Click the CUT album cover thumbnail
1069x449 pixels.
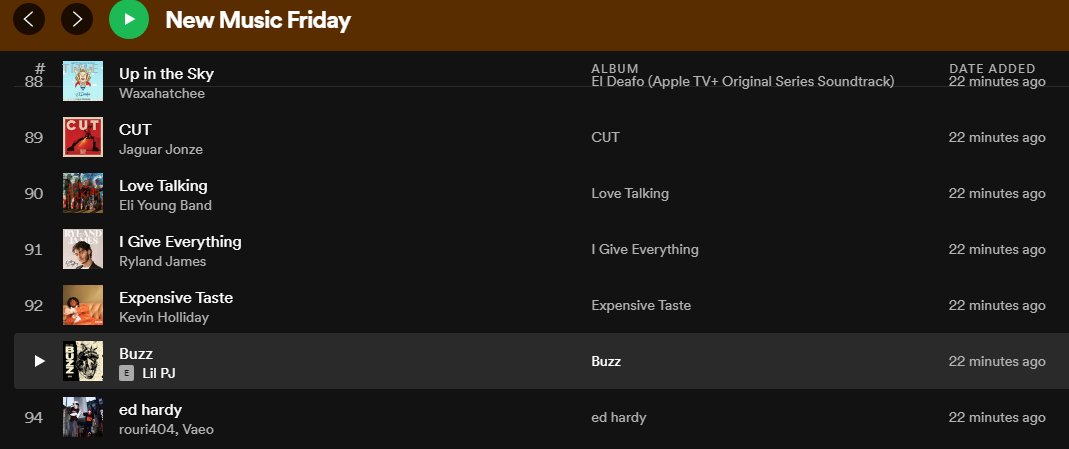(83, 137)
